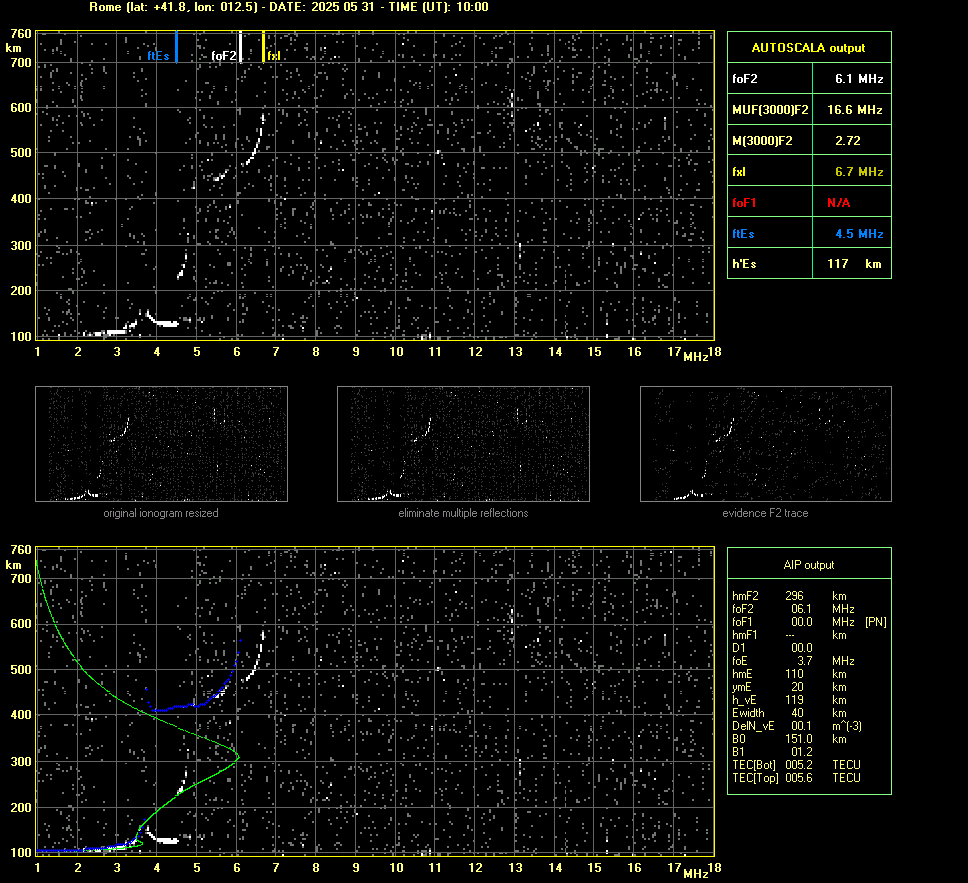Select the MUF(3000)F2 value 16.6 MHz
The width and height of the screenshot is (968, 883).
click(x=854, y=110)
